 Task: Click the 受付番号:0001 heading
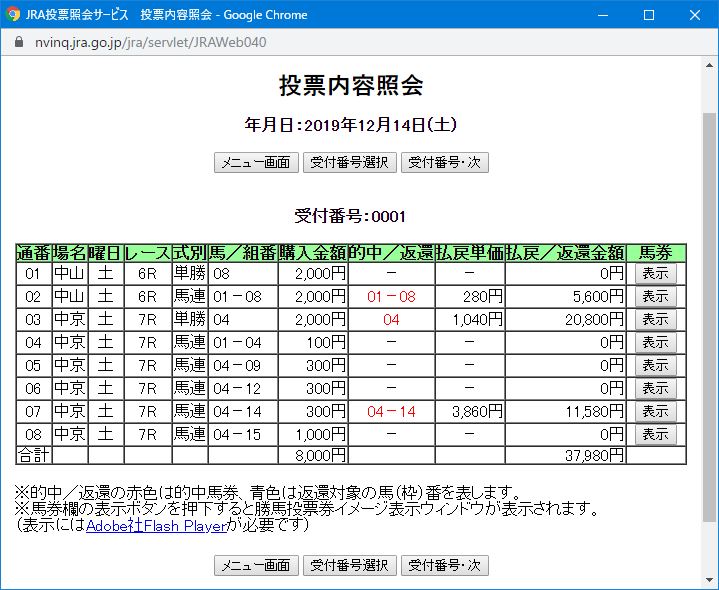(x=350, y=216)
